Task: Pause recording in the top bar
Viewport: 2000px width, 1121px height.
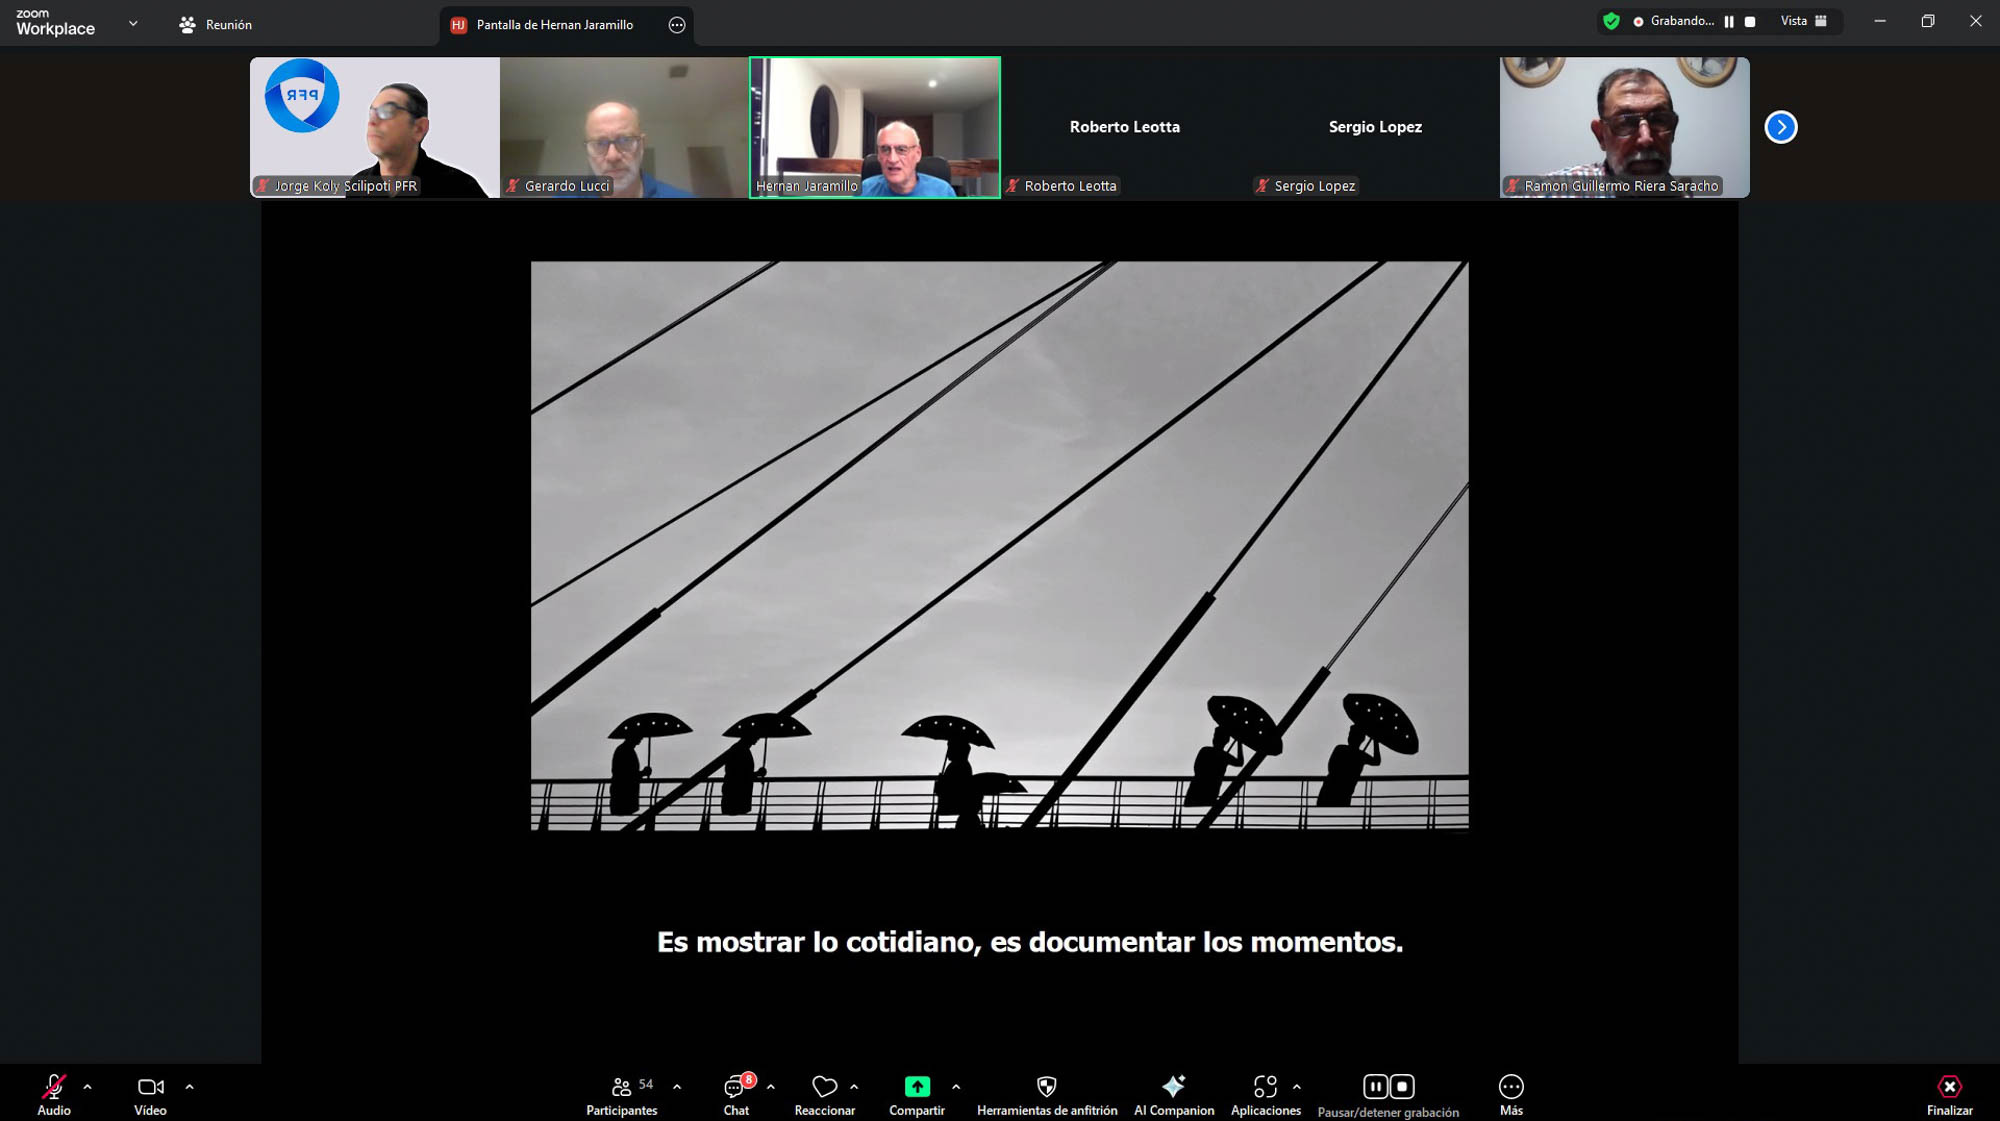Action: click(1729, 21)
